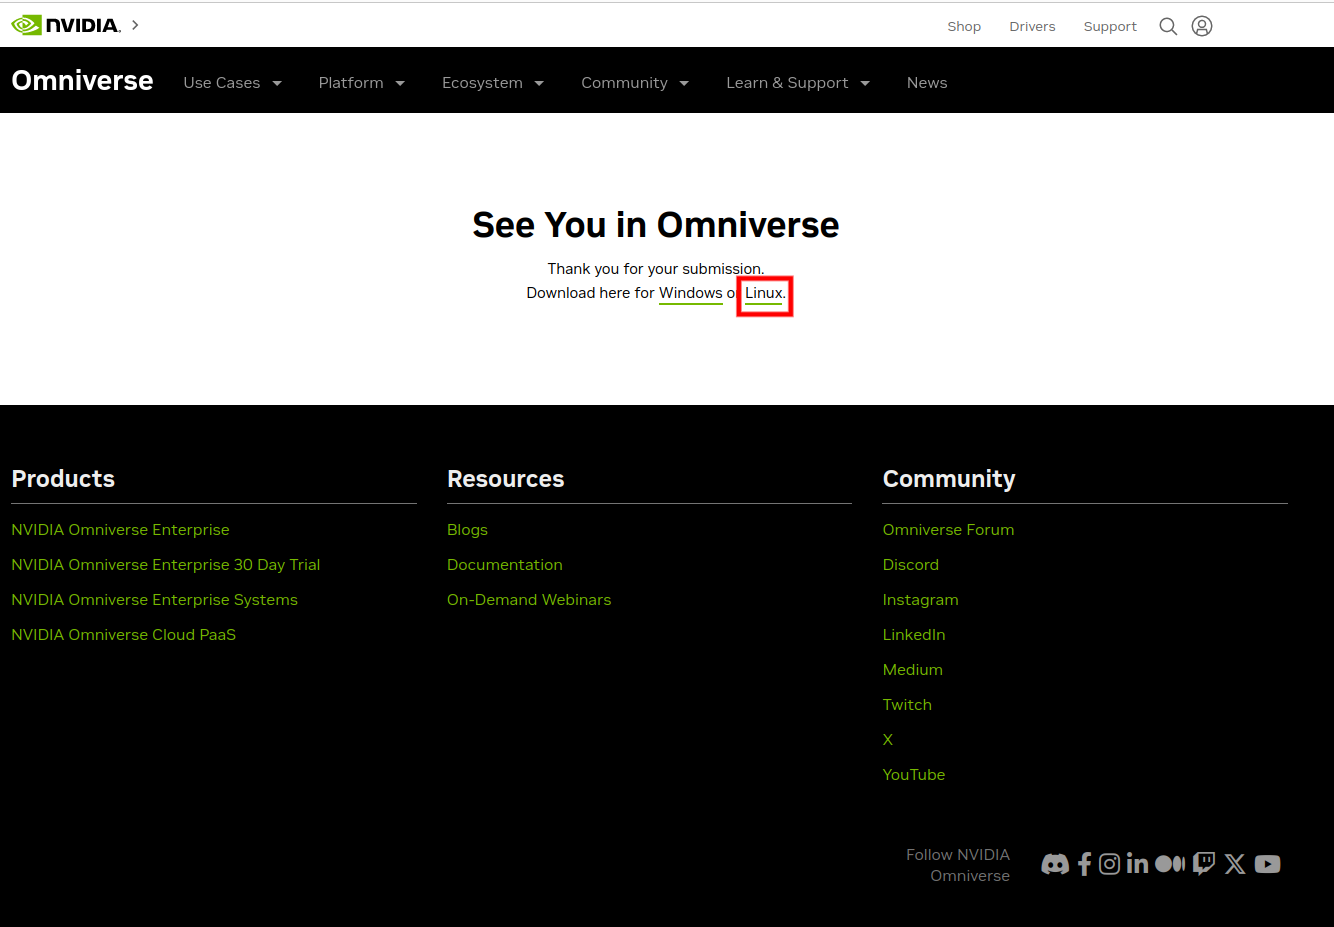Click the chevron beside the NVIDIA logo
Screen dimensions: 1334x927
click(135, 25)
